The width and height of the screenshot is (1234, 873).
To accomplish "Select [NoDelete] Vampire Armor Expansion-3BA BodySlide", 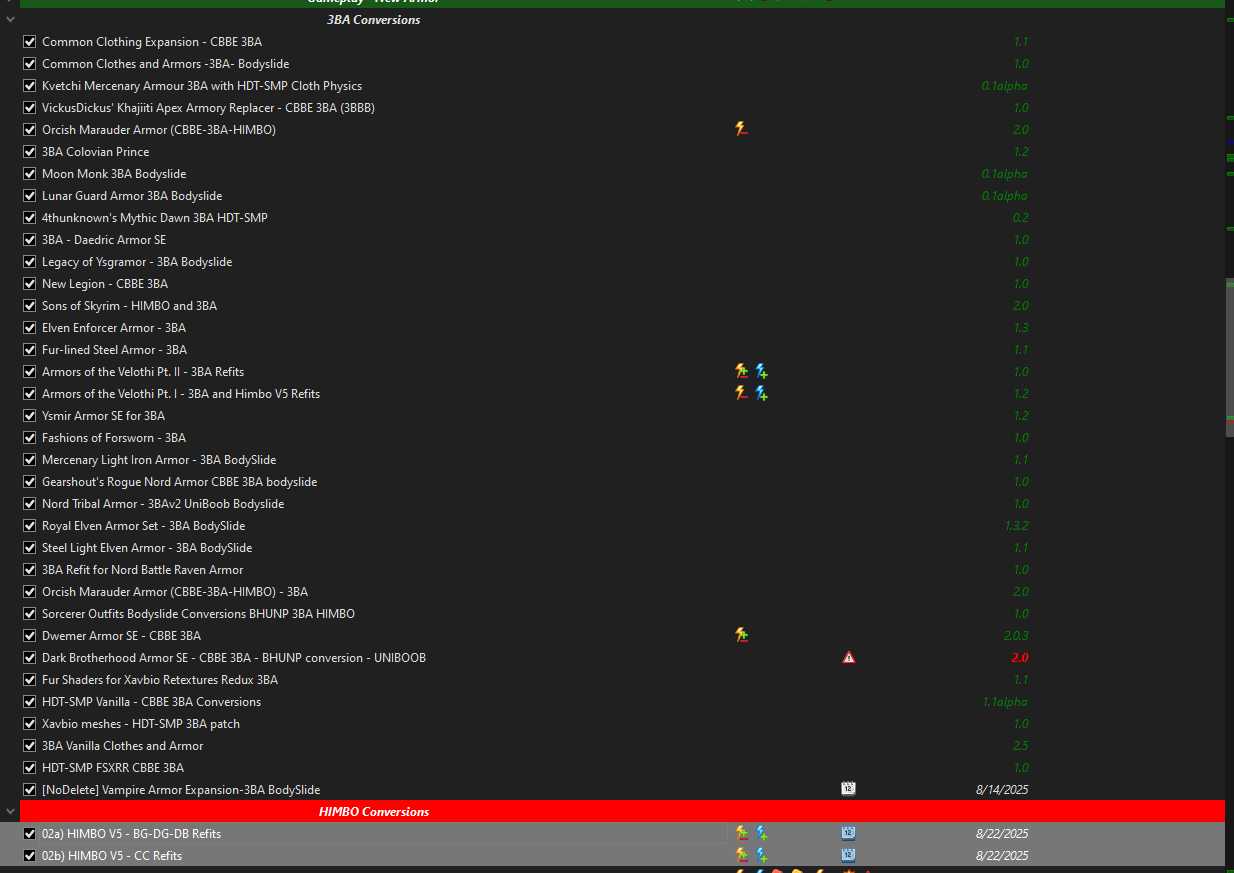I will pyautogui.click(x=181, y=790).
